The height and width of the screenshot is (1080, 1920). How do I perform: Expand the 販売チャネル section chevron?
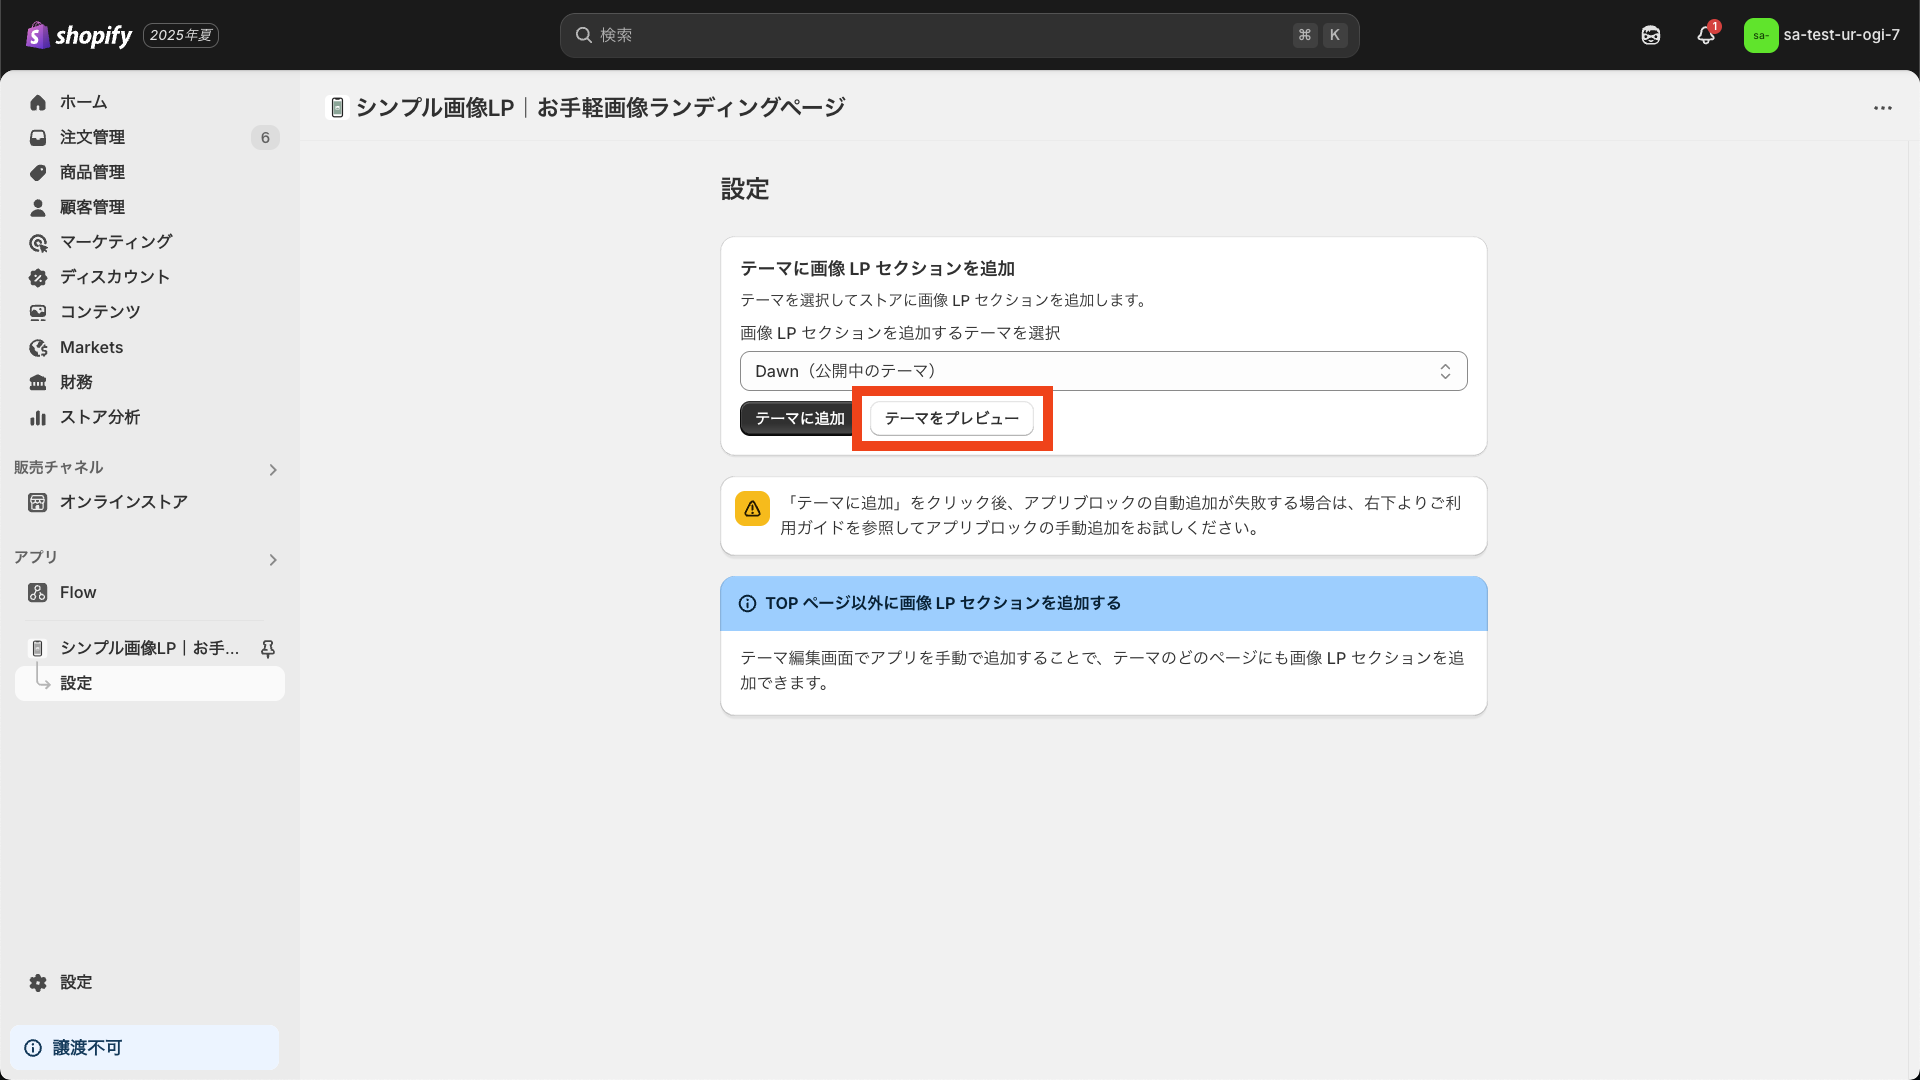click(x=272, y=469)
